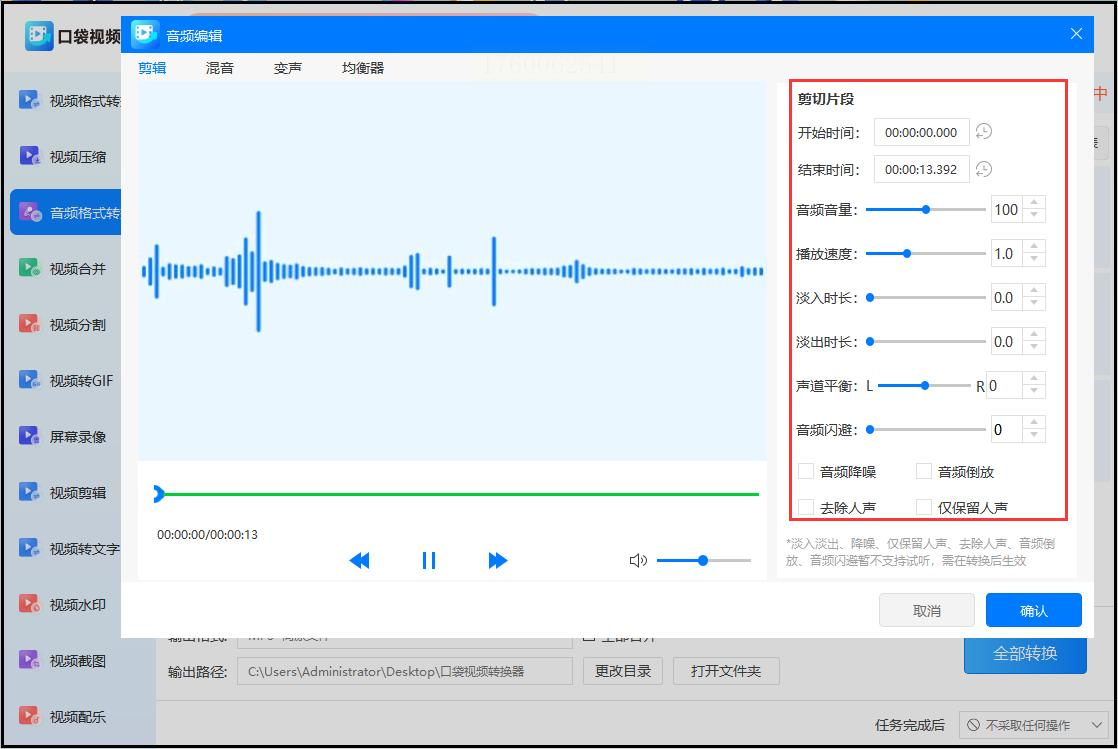Set start time with the 开始时间 clock icon
Viewport: 1118px width, 749px height.
[x=984, y=132]
